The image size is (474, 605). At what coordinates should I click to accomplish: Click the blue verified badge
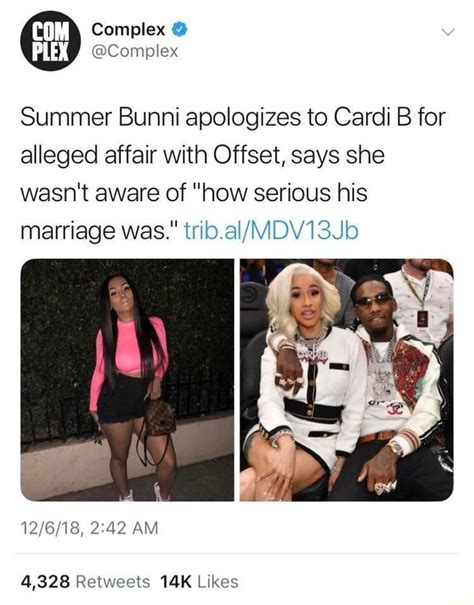(179, 29)
